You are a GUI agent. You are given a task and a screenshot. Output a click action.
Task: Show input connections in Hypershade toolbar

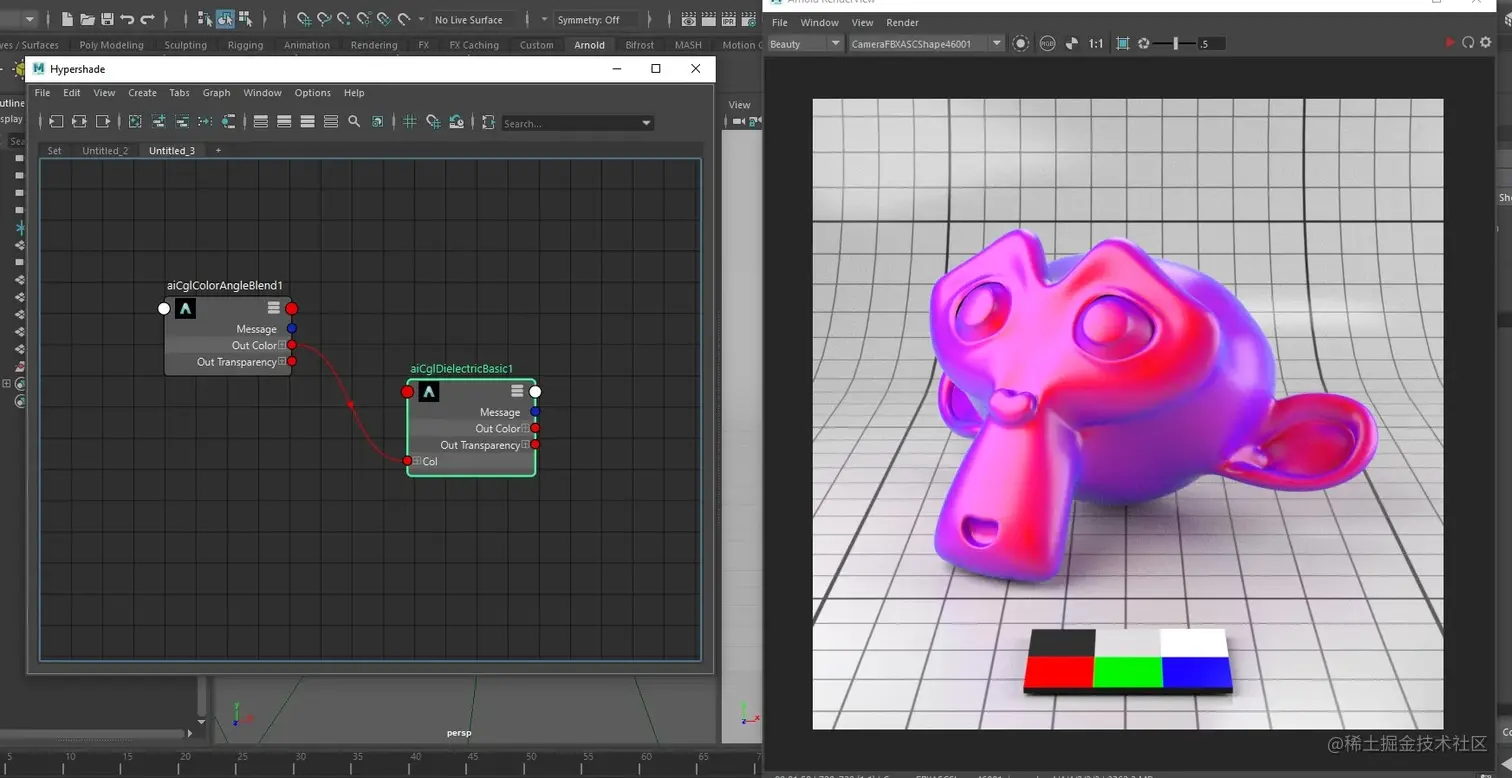56,122
